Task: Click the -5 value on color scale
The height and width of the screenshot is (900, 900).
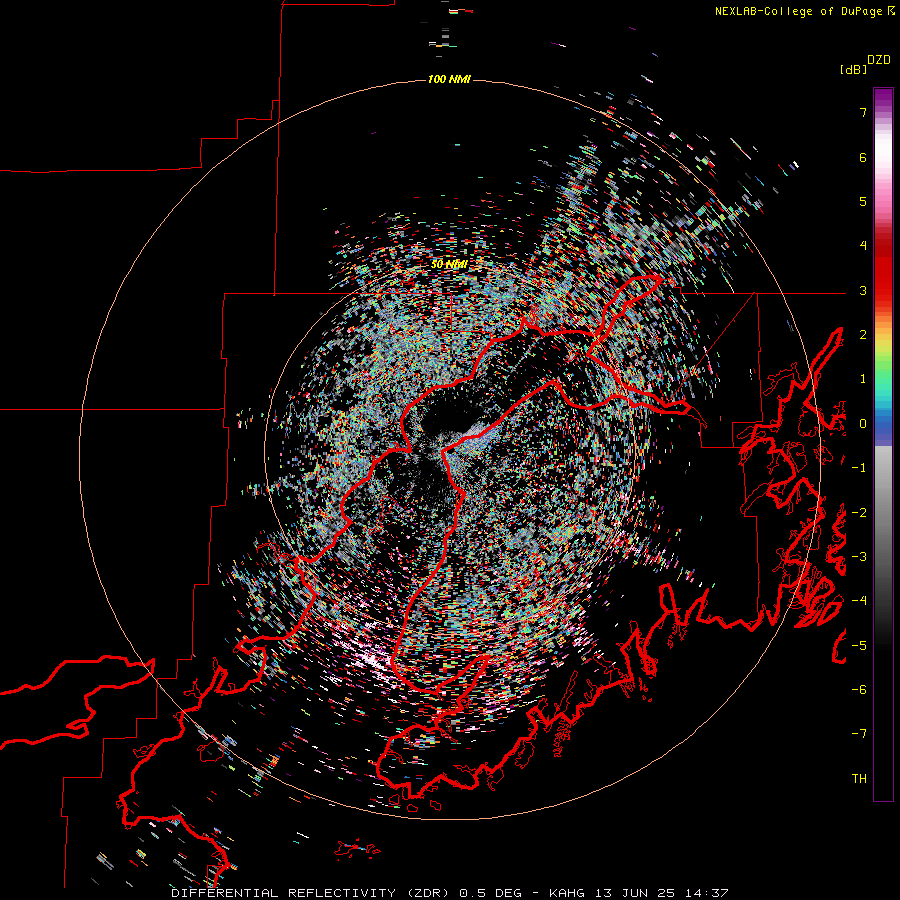Action: pyautogui.click(x=859, y=646)
